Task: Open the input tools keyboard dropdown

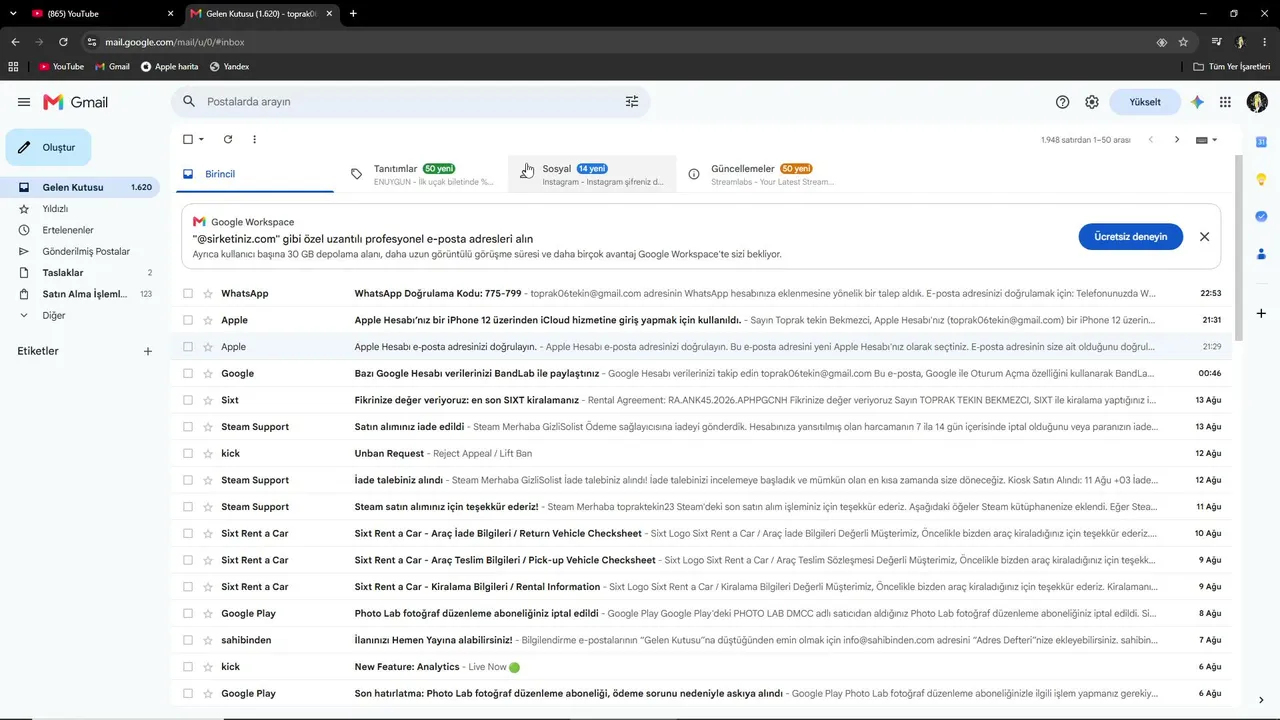Action: pos(1207,140)
